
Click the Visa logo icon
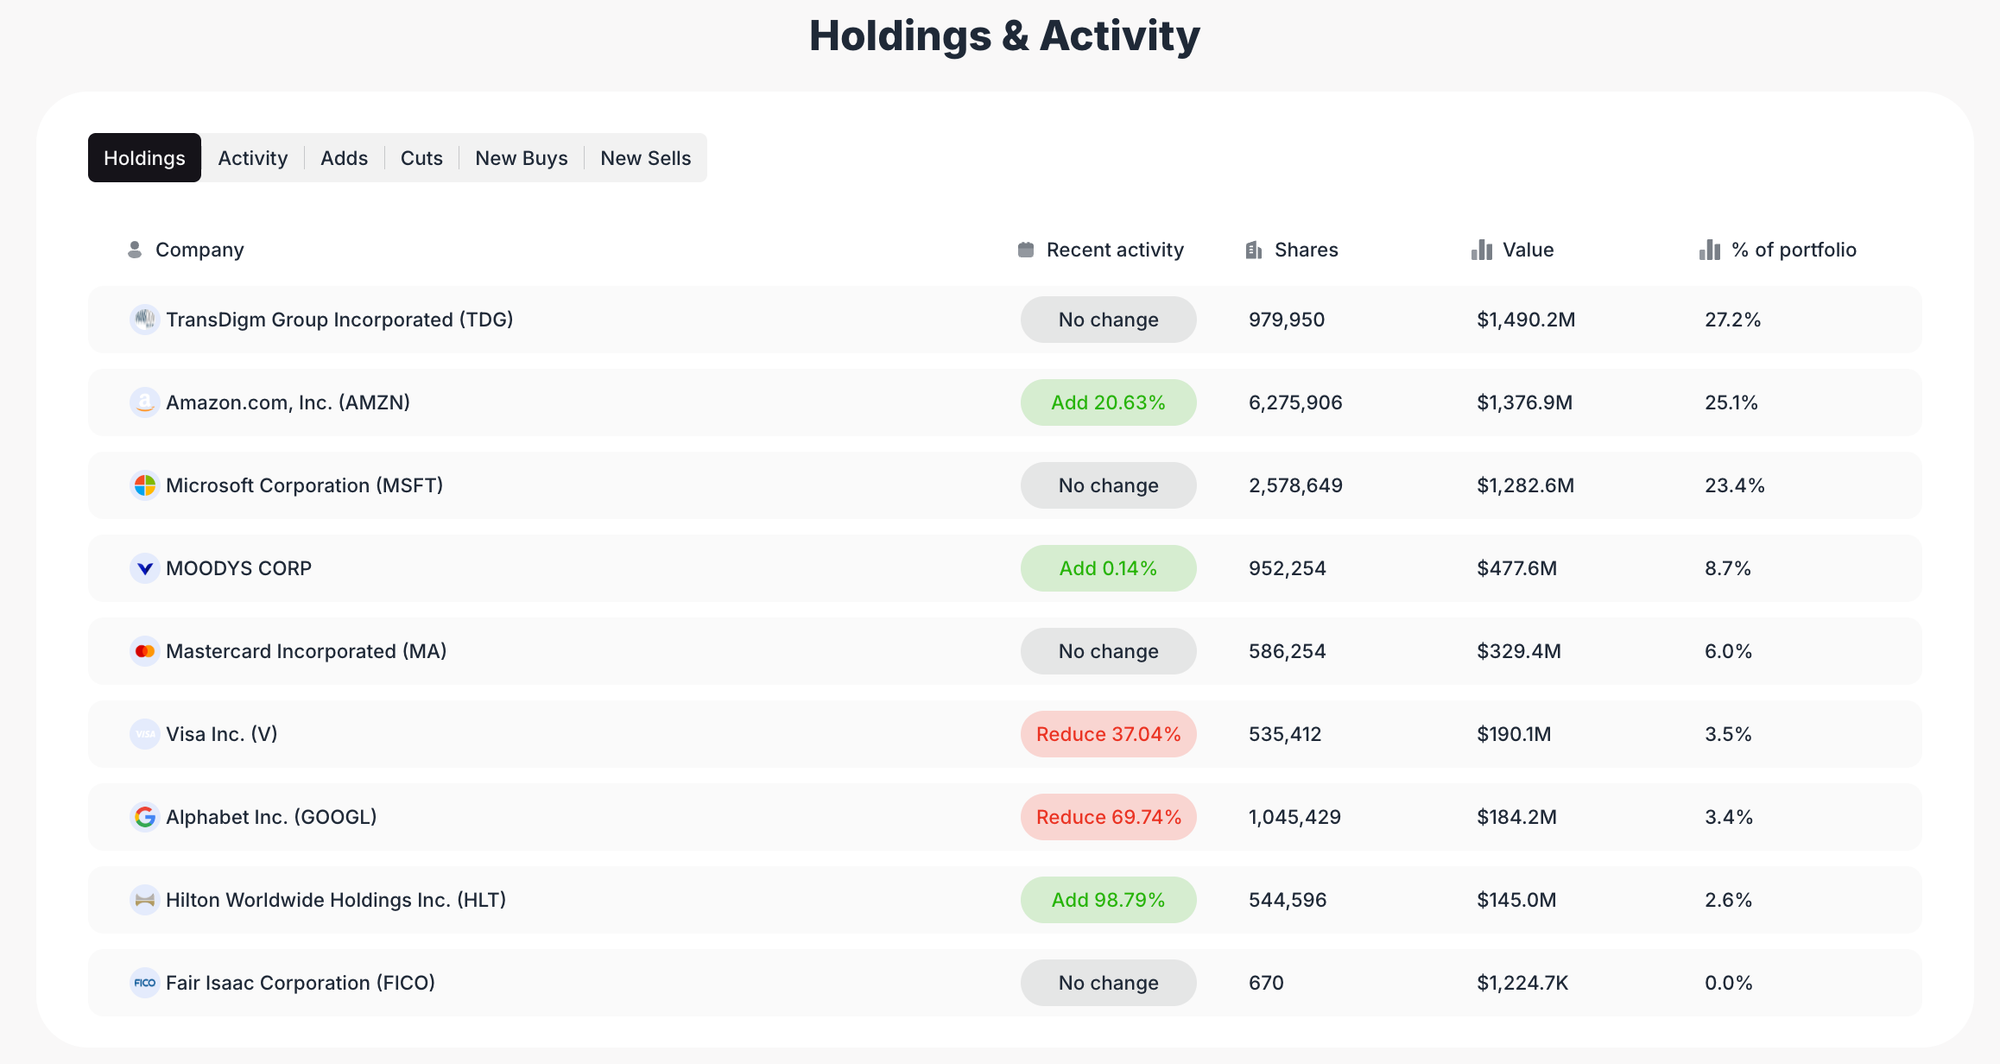point(145,735)
